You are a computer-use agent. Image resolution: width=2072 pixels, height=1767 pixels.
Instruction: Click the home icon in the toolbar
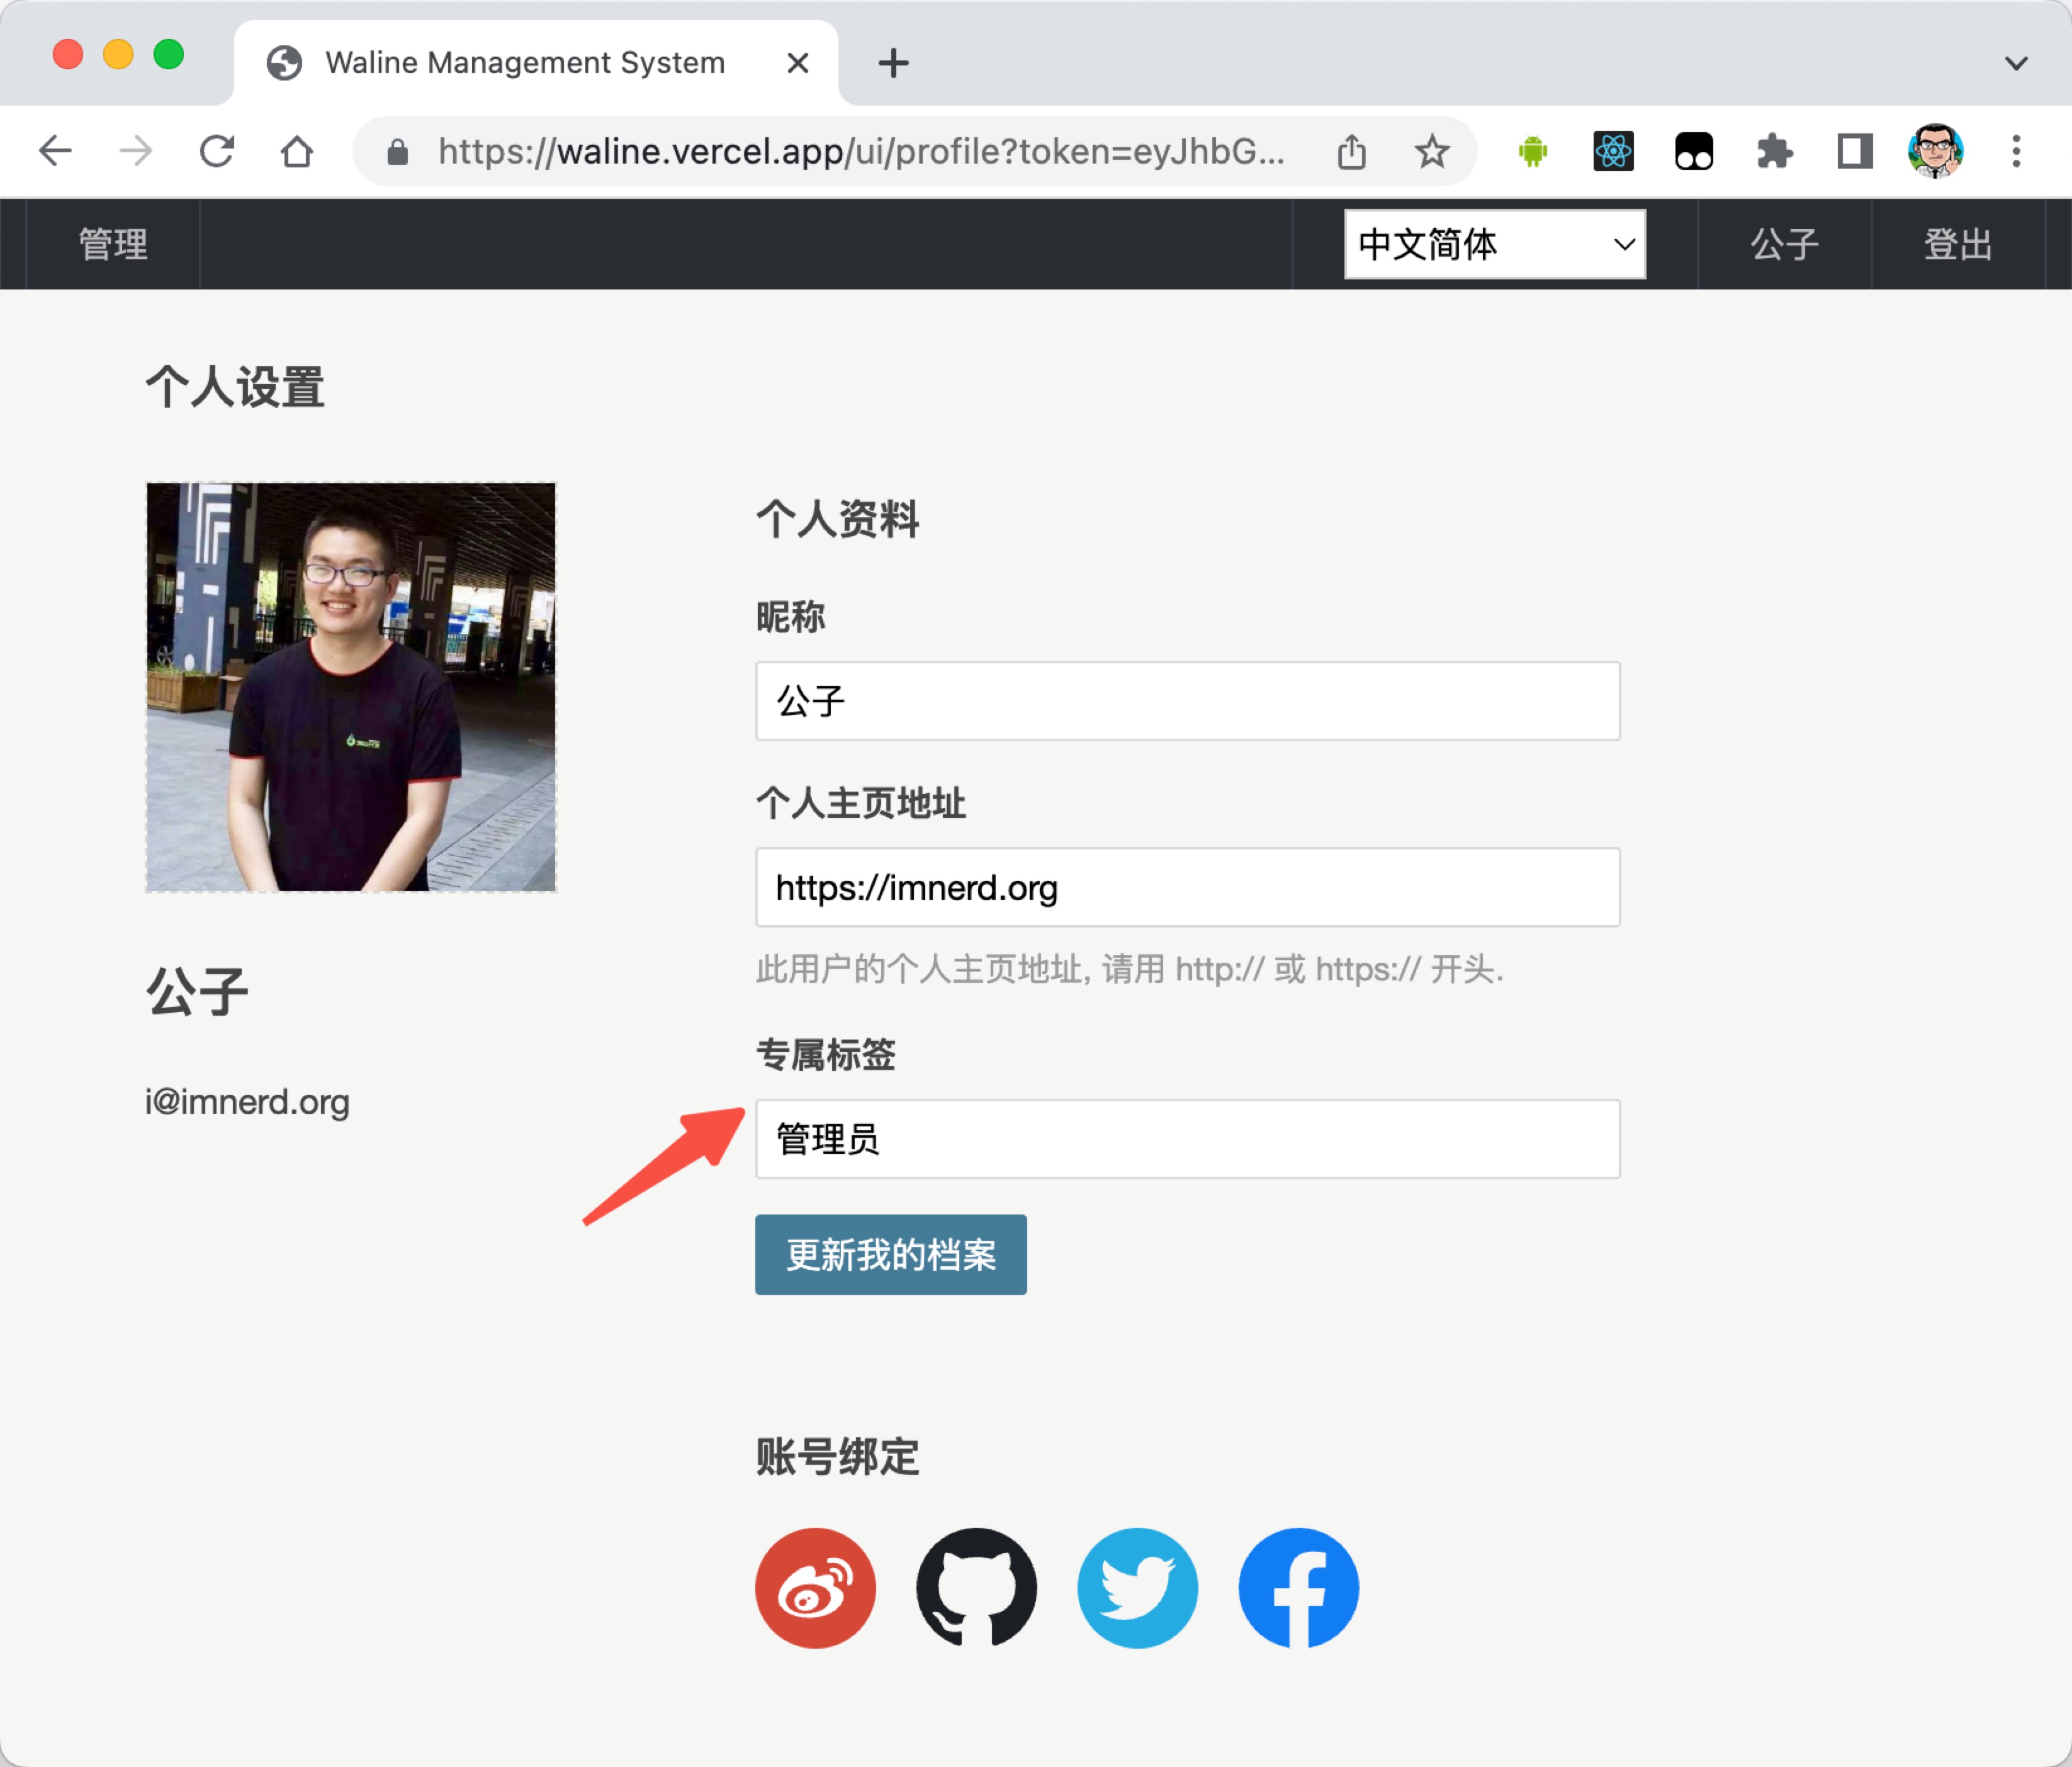pyautogui.click(x=296, y=151)
